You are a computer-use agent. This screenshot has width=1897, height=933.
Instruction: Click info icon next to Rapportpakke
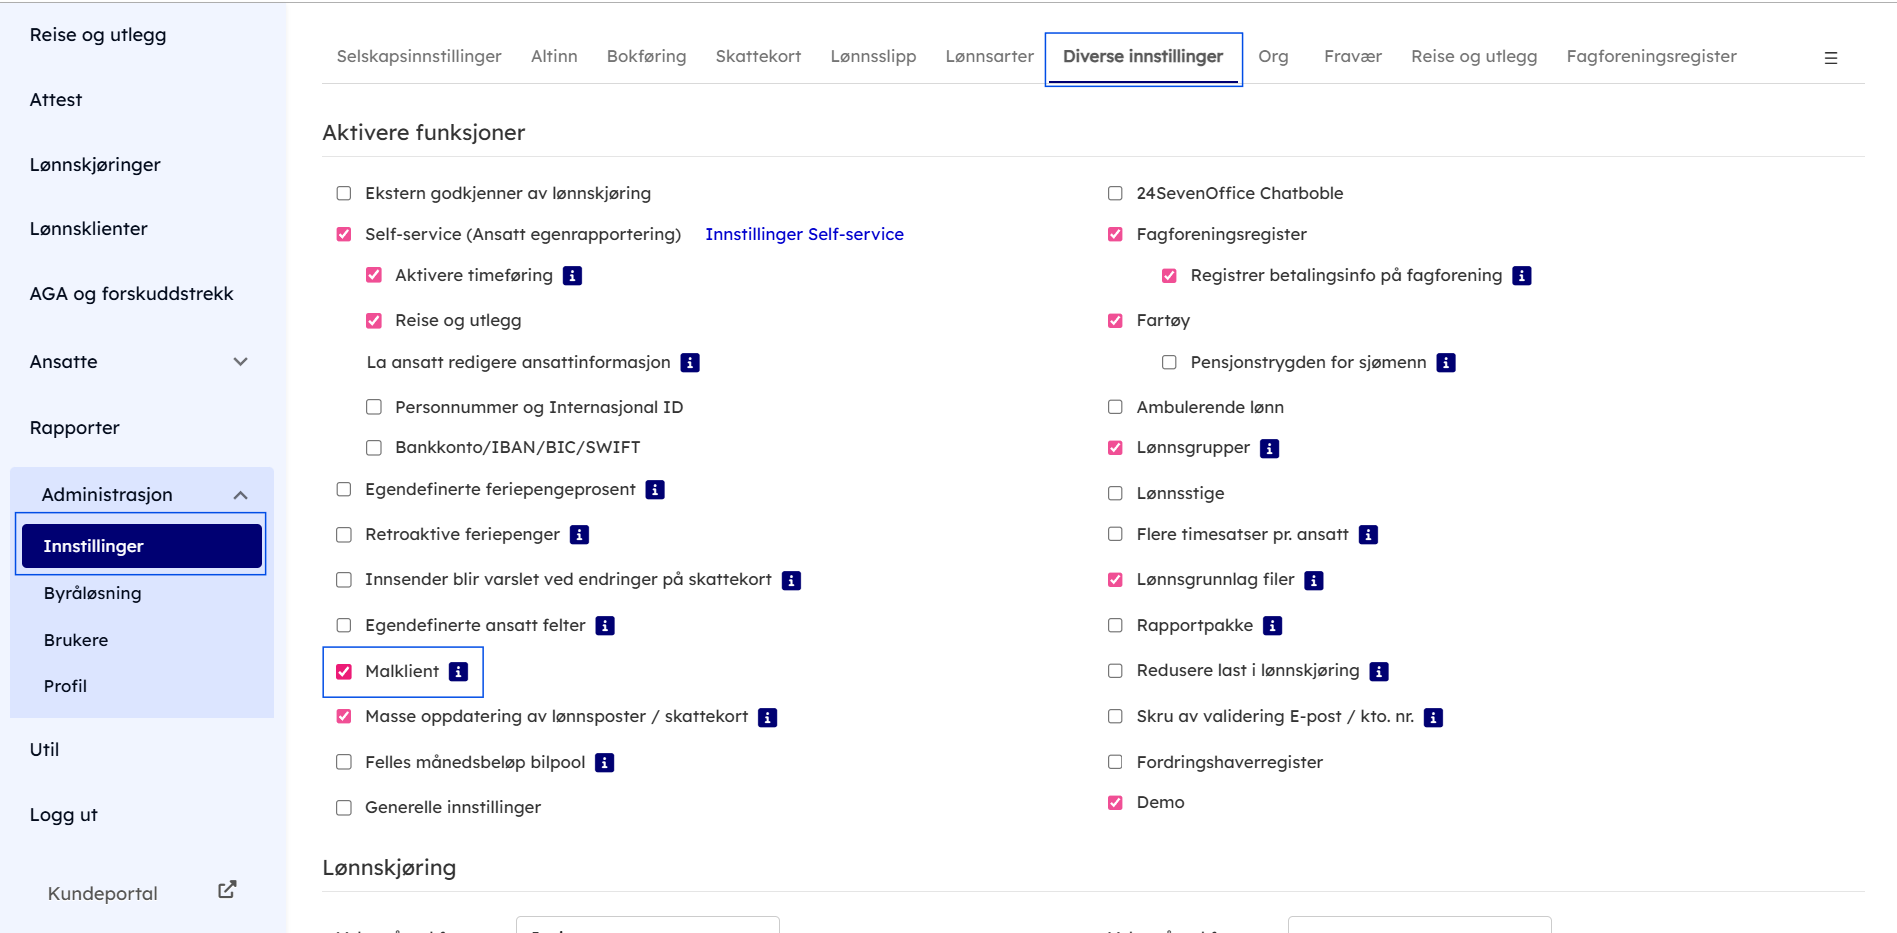(1272, 626)
